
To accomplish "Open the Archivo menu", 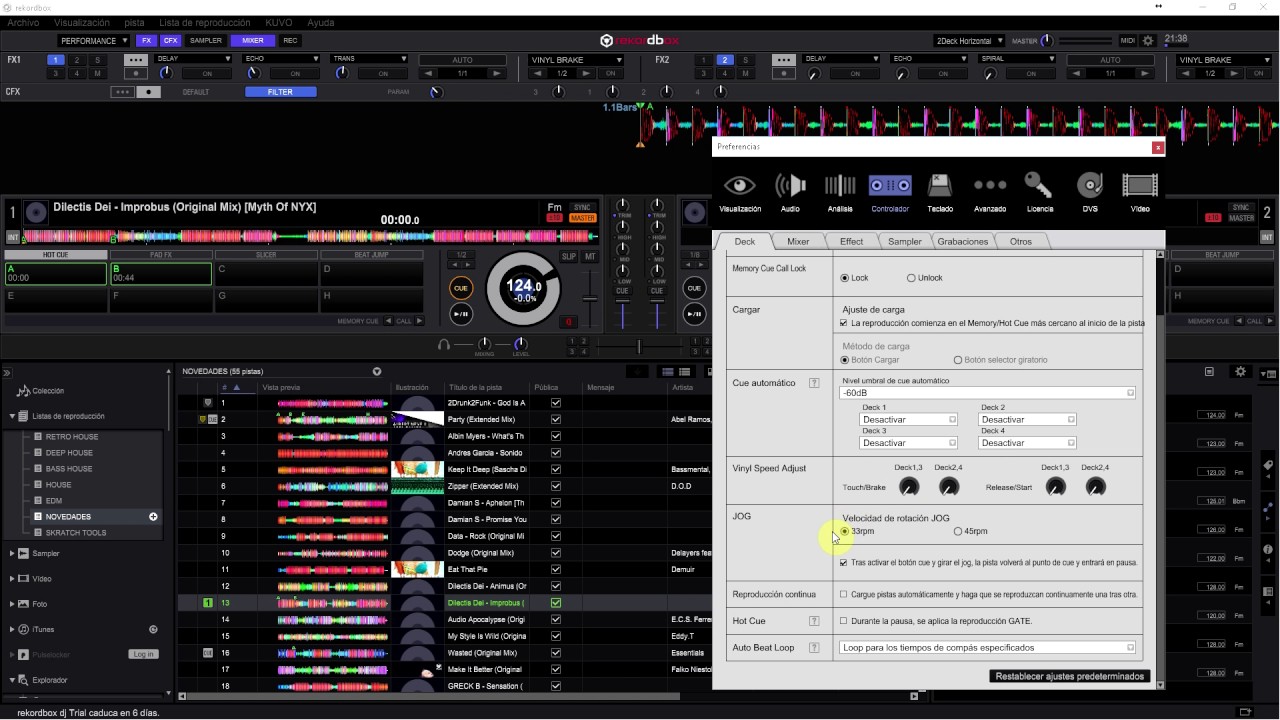I will click(23, 22).
